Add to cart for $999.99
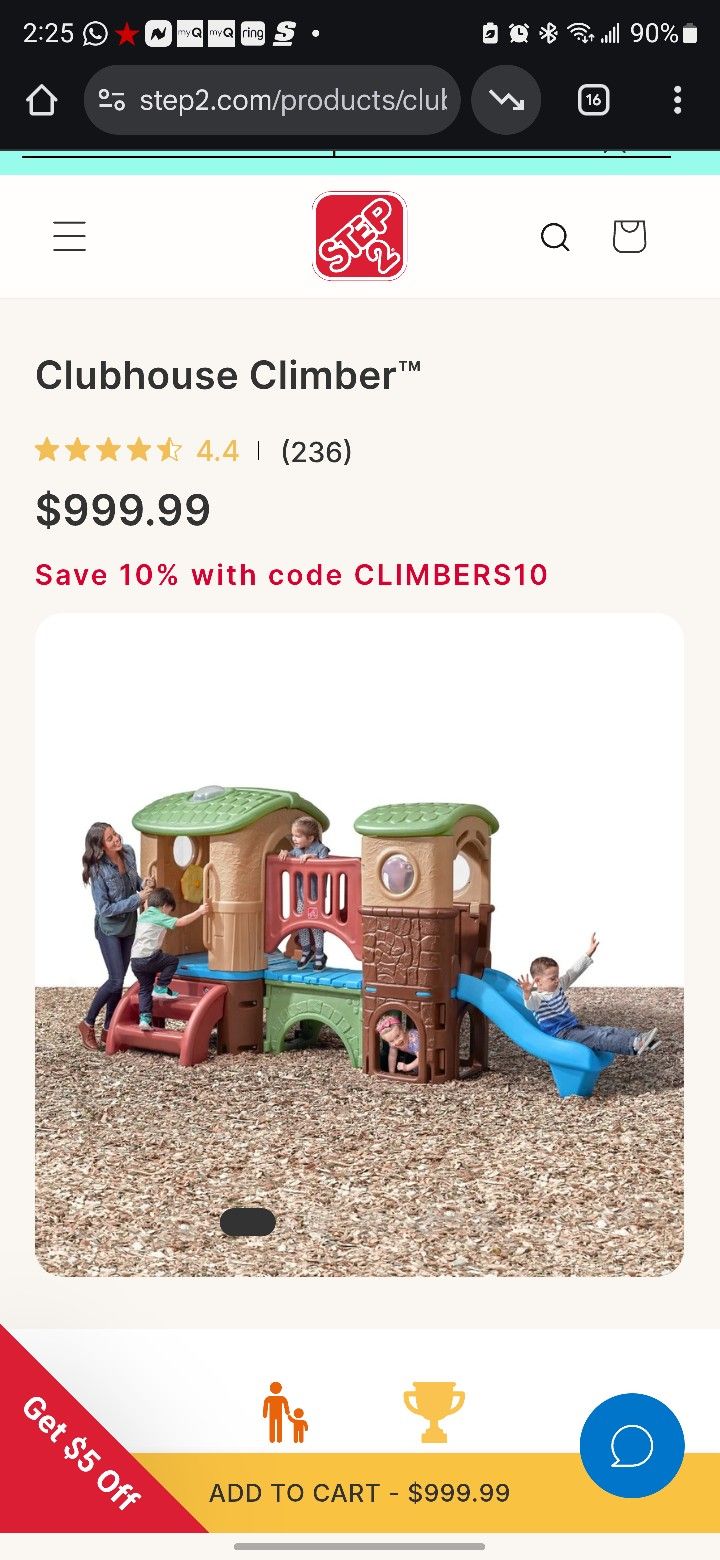Screen dimensions: 720x1560 point(360,1493)
